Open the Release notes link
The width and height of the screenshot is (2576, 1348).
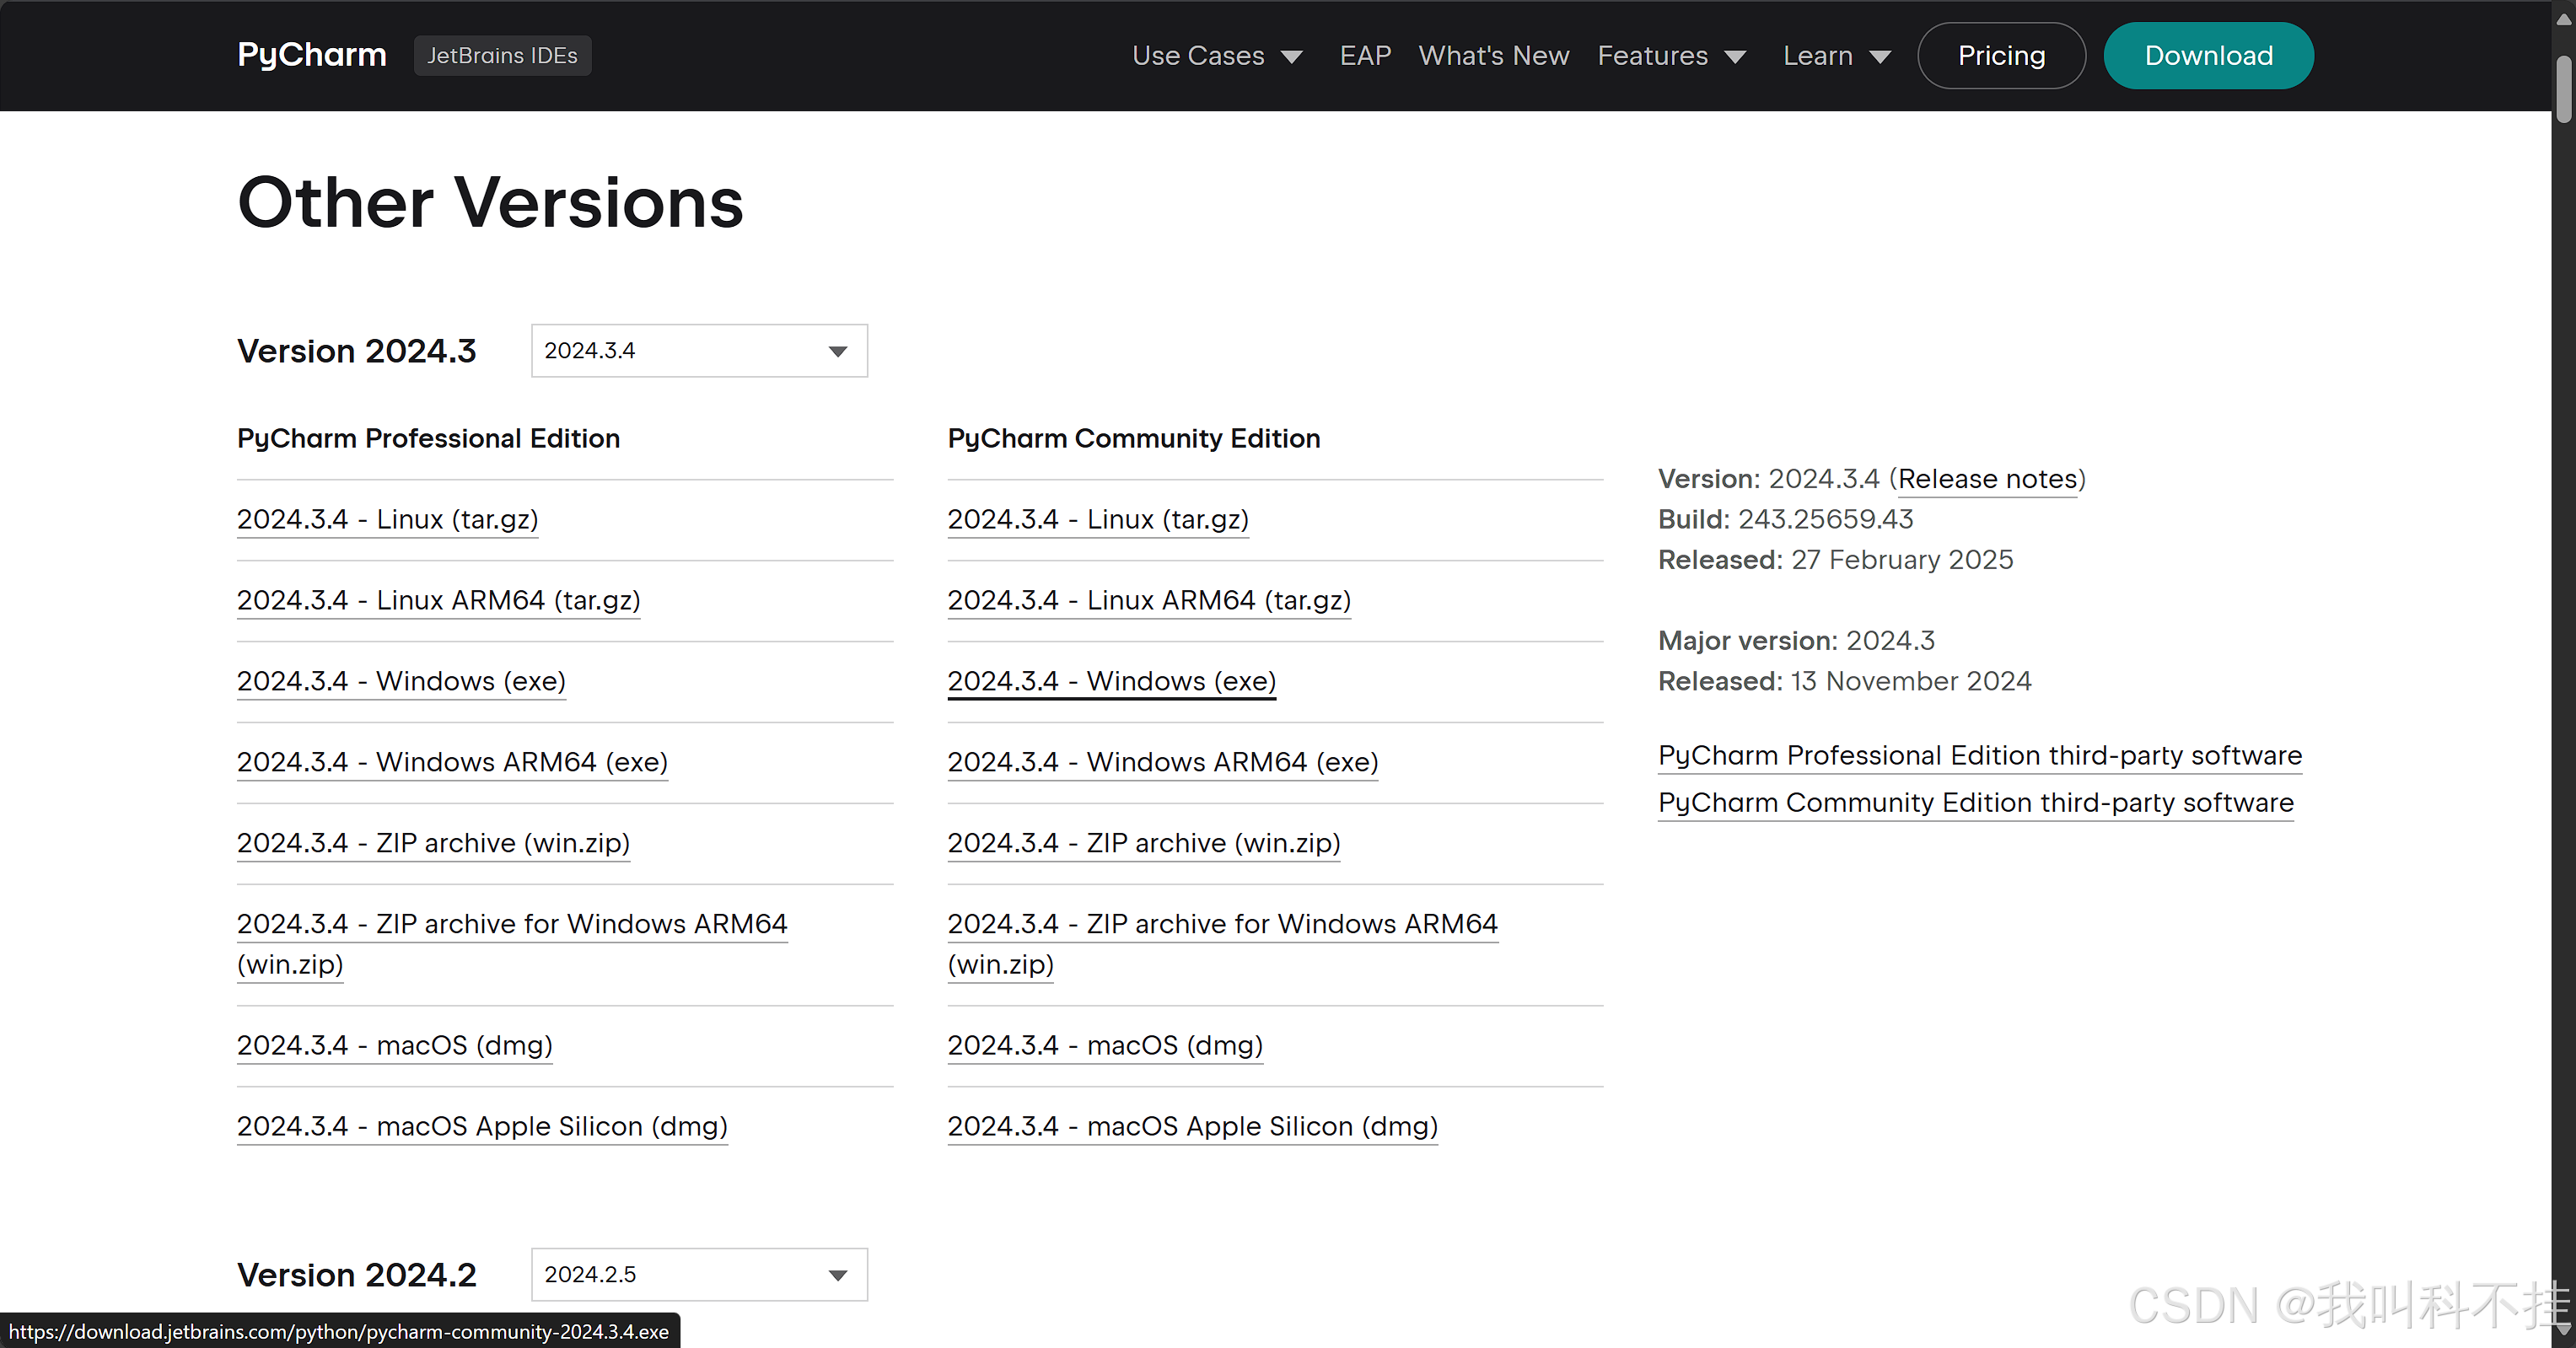click(1987, 479)
